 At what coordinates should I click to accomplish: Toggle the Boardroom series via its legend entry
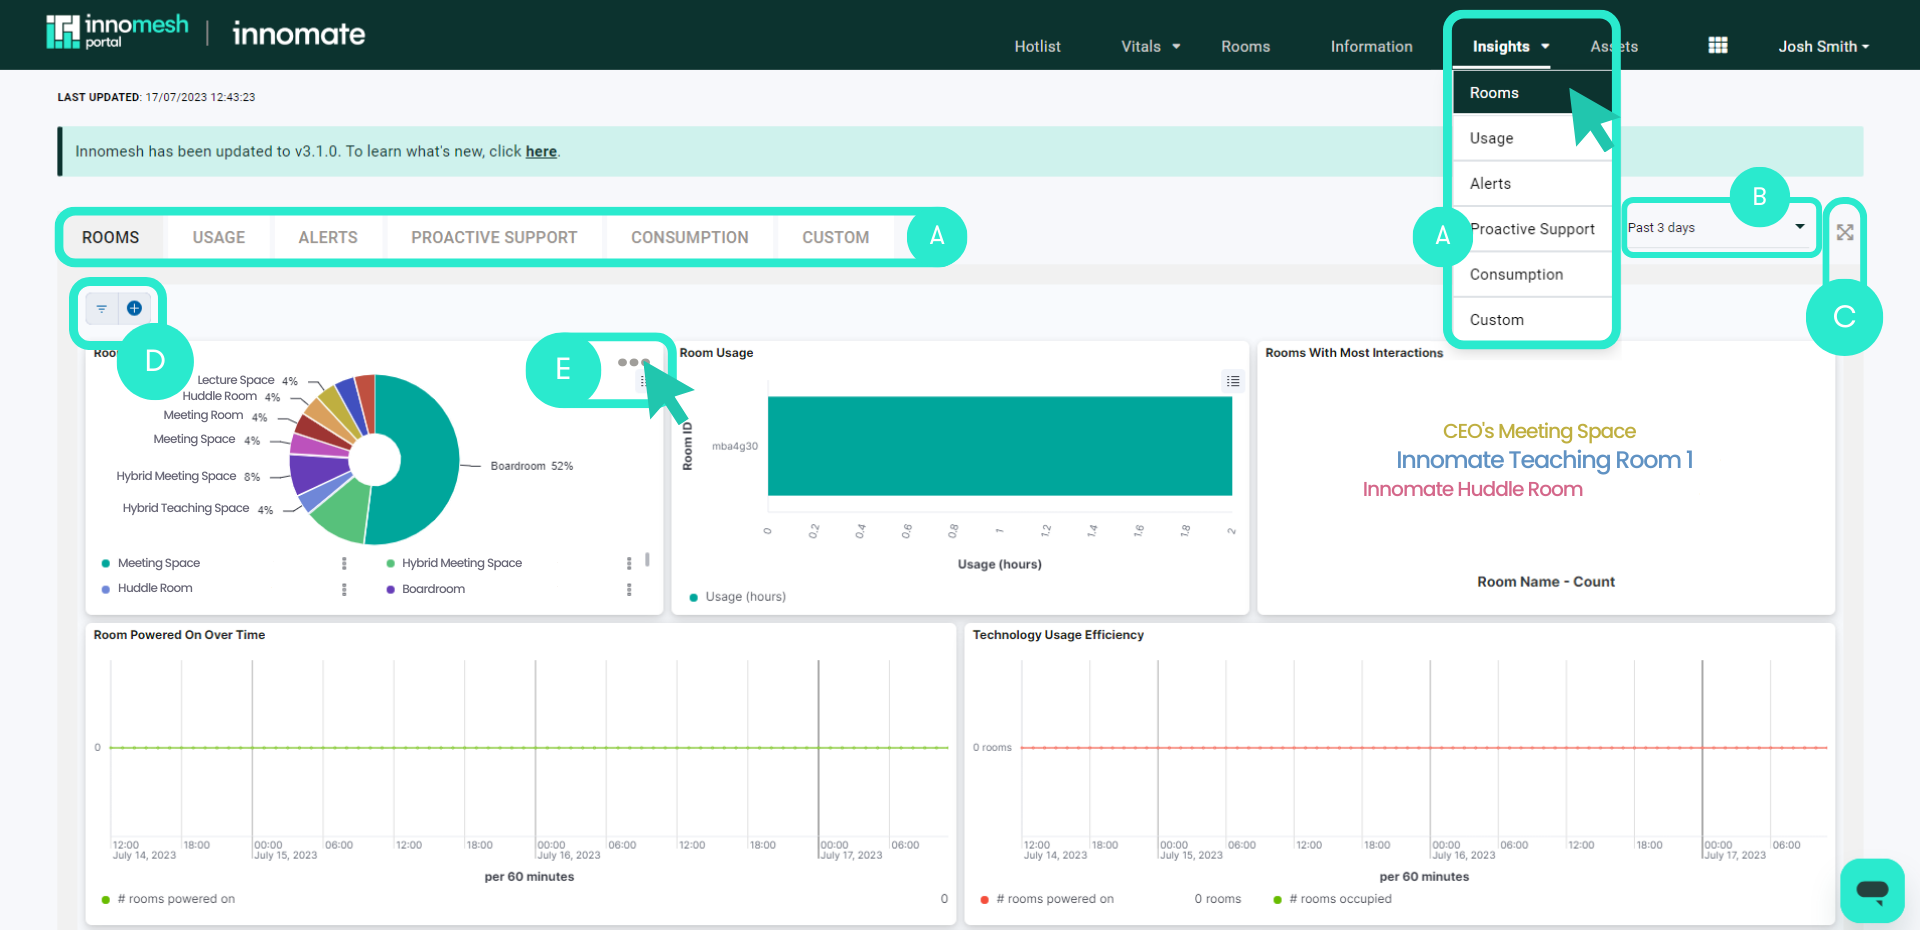[x=433, y=589]
